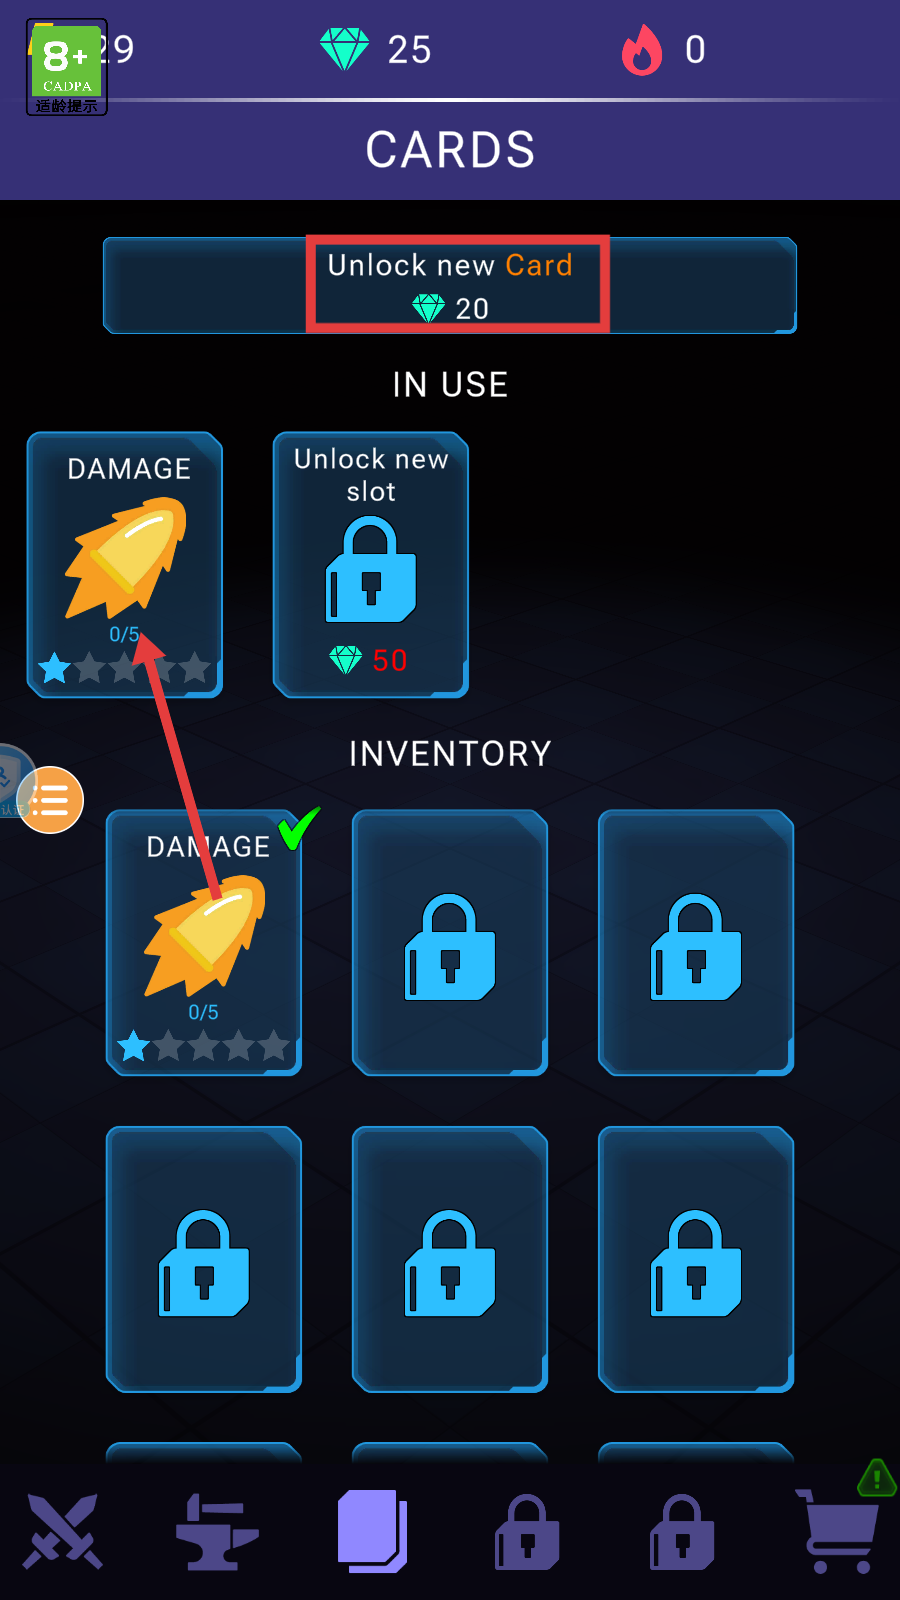
Task: Select the checked DAMAGE card in inventory
Action: 204,943
